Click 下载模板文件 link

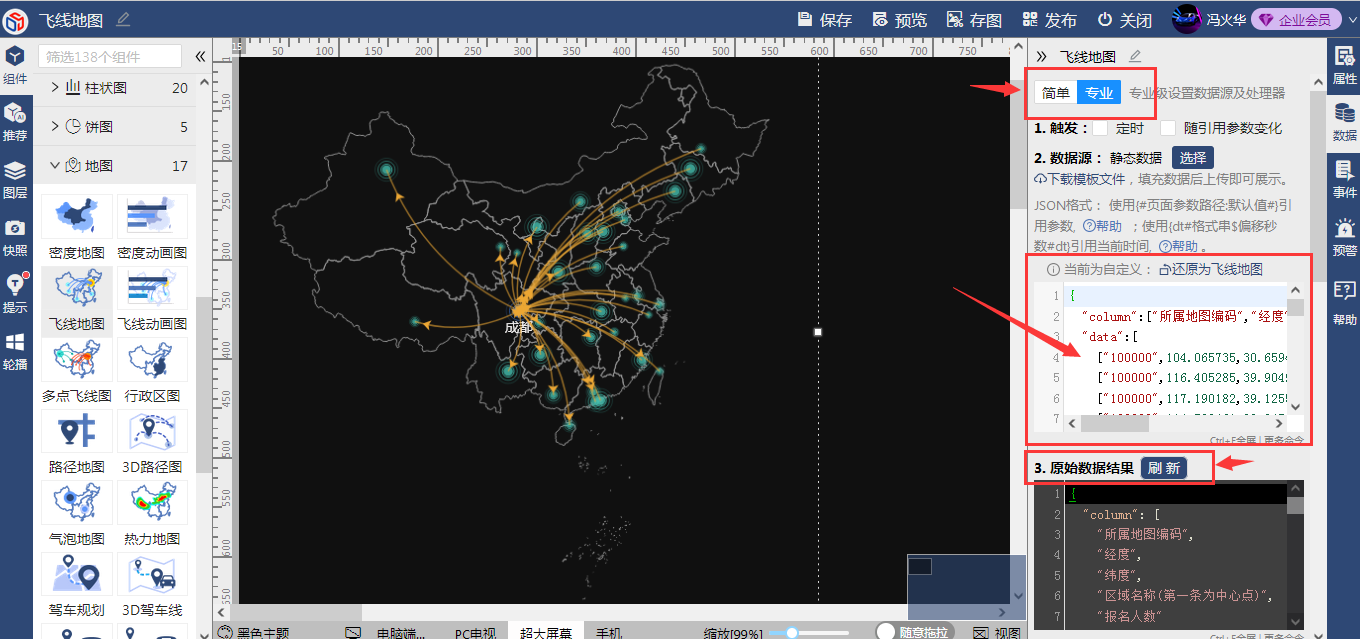[1079, 179]
